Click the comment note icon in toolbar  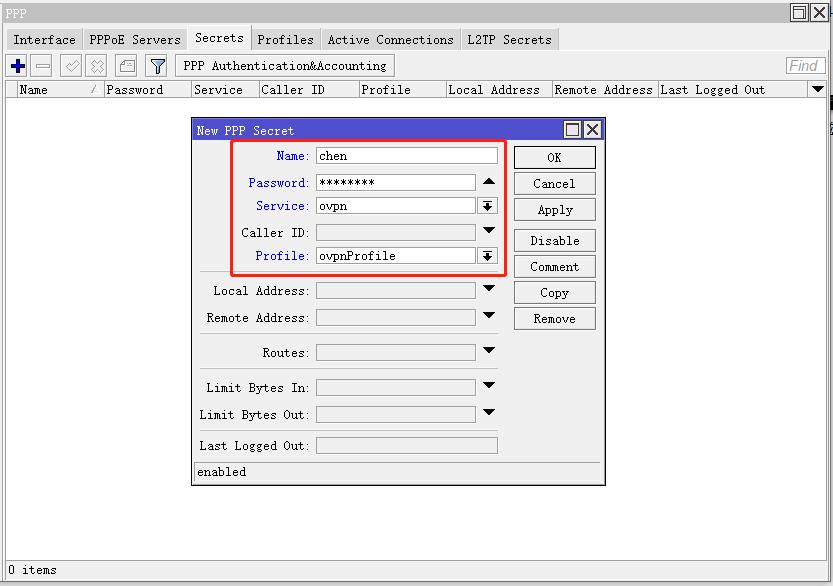pos(126,66)
